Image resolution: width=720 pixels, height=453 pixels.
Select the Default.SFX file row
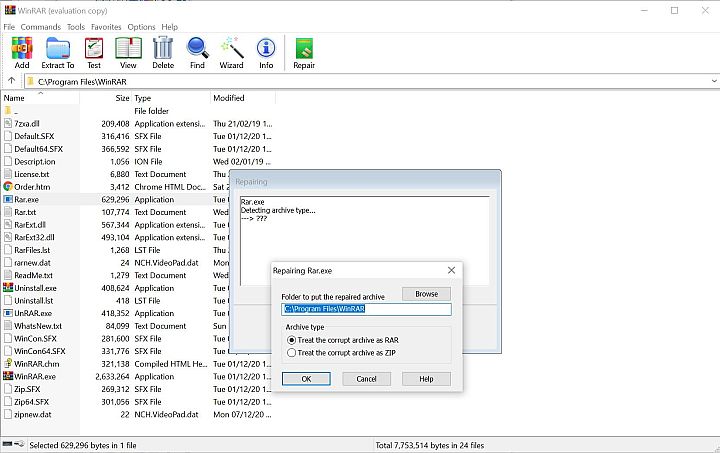(x=138, y=136)
